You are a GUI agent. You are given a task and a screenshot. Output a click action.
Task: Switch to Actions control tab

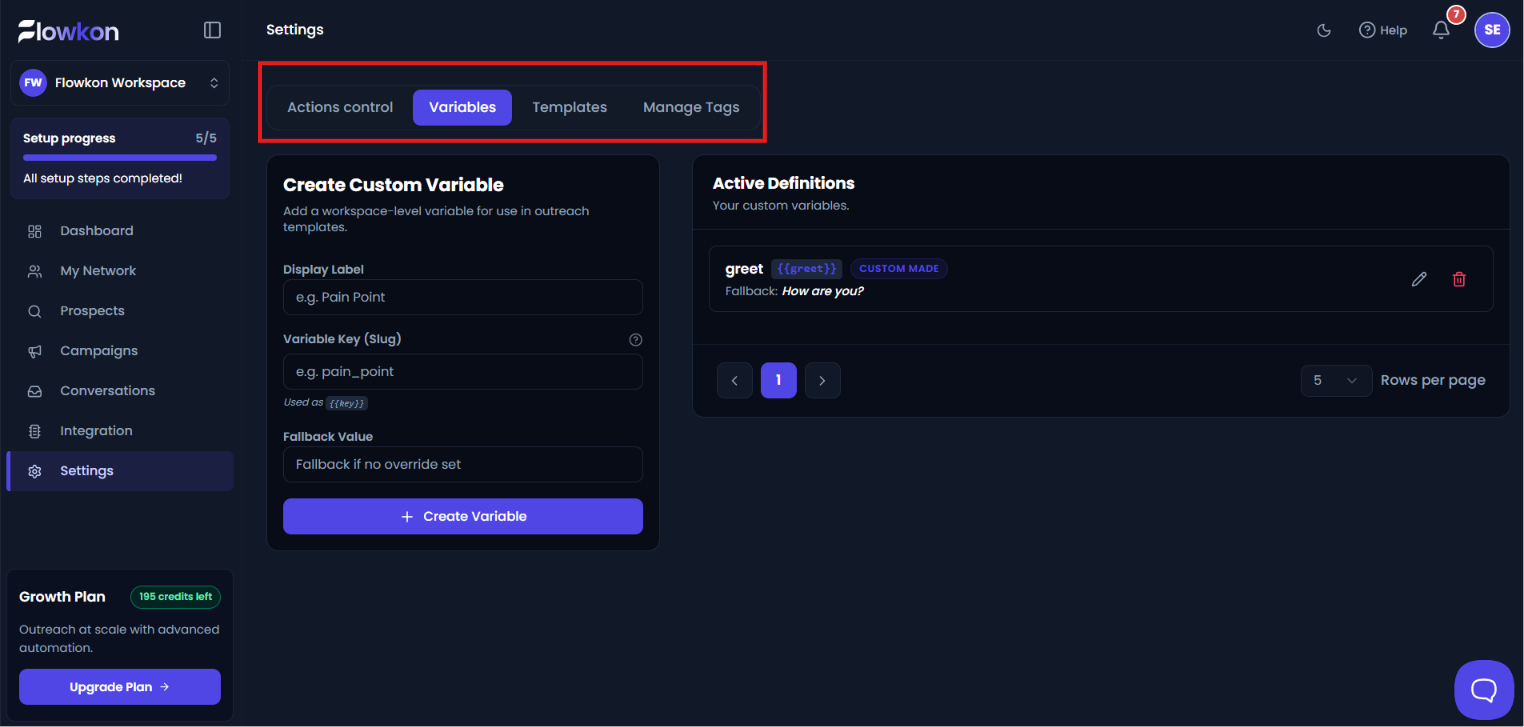340,107
